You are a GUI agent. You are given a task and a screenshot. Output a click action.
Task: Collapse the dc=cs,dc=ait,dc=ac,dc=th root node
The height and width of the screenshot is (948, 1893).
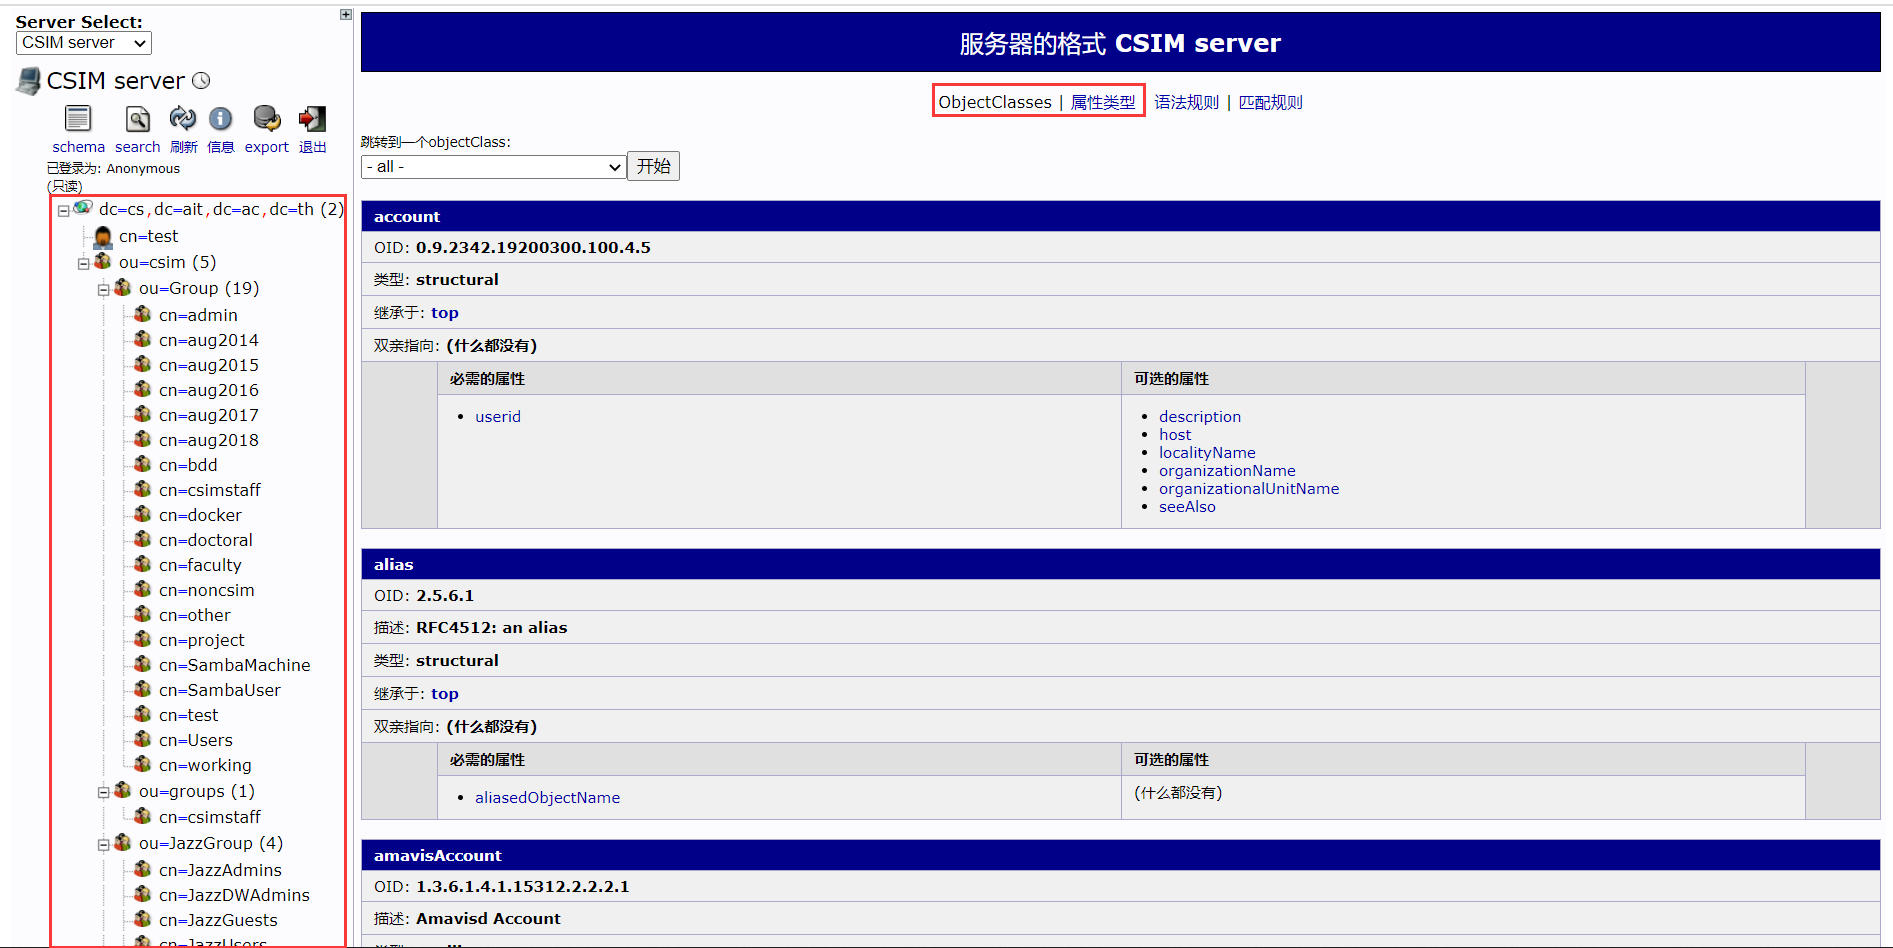point(63,211)
